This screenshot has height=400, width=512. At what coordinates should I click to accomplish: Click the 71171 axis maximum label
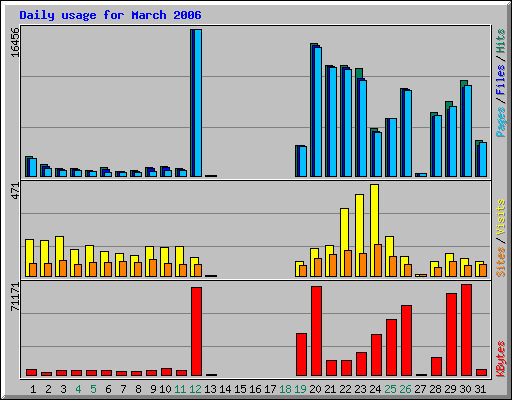coord(15,297)
